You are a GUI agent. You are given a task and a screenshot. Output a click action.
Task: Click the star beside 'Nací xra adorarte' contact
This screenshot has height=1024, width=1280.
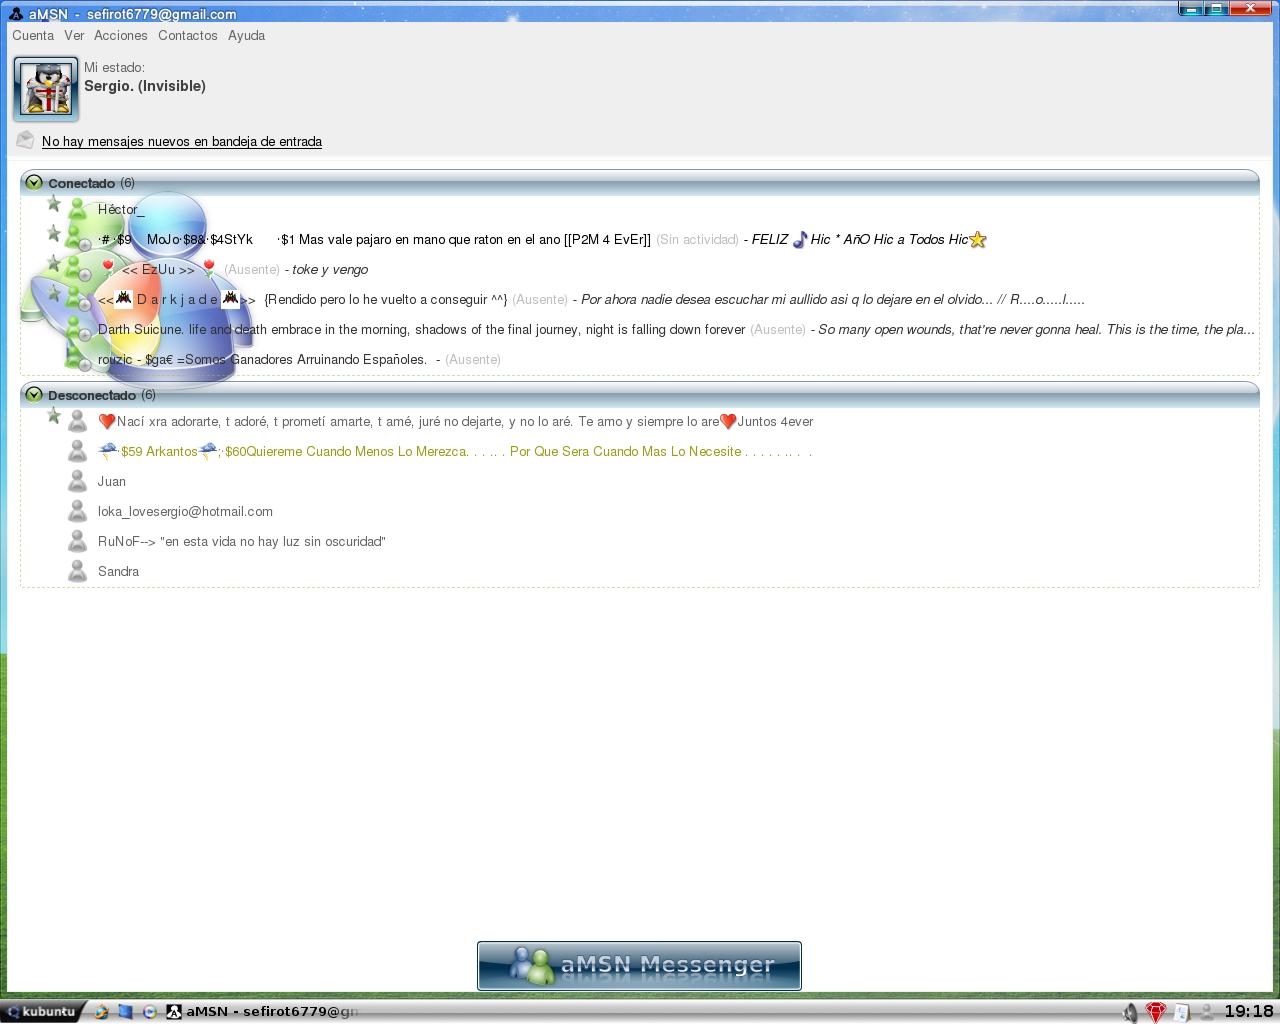[54, 416]
